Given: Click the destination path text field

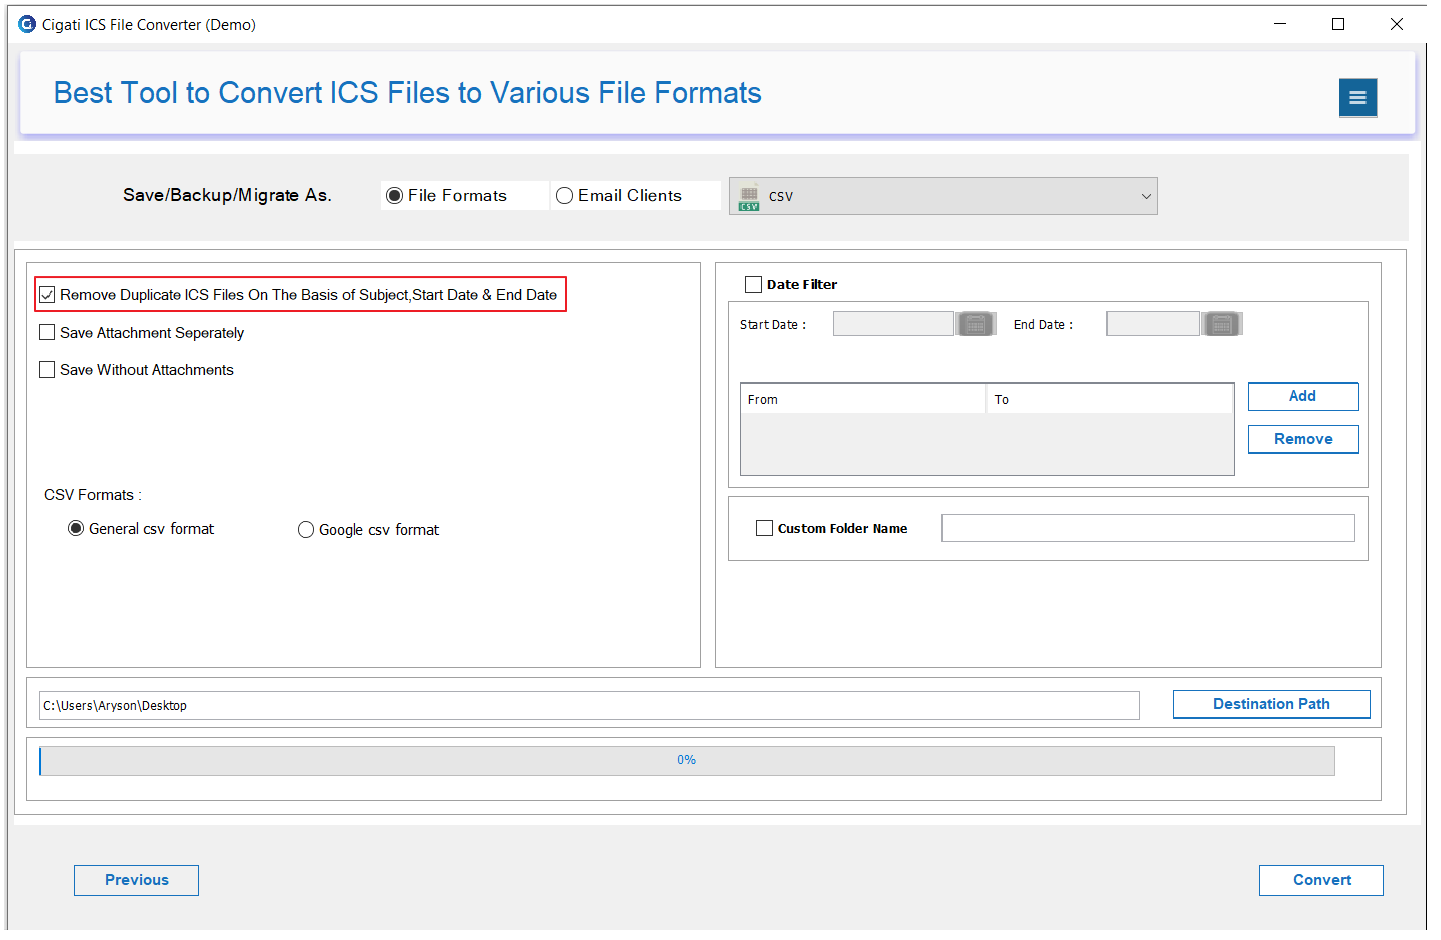Looking at the screenshot, I should (589, 705).
